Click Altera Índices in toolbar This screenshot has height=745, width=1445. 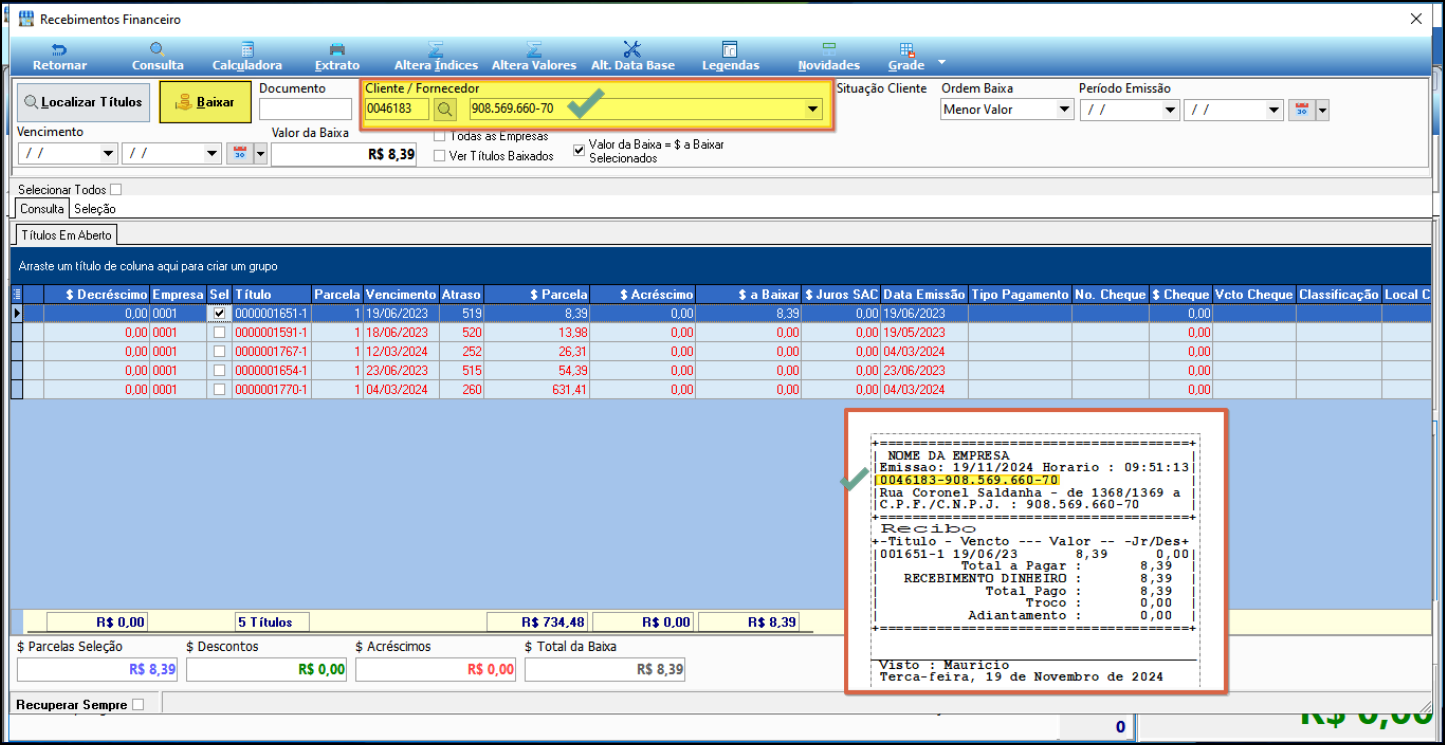click(x=436, y=56)
